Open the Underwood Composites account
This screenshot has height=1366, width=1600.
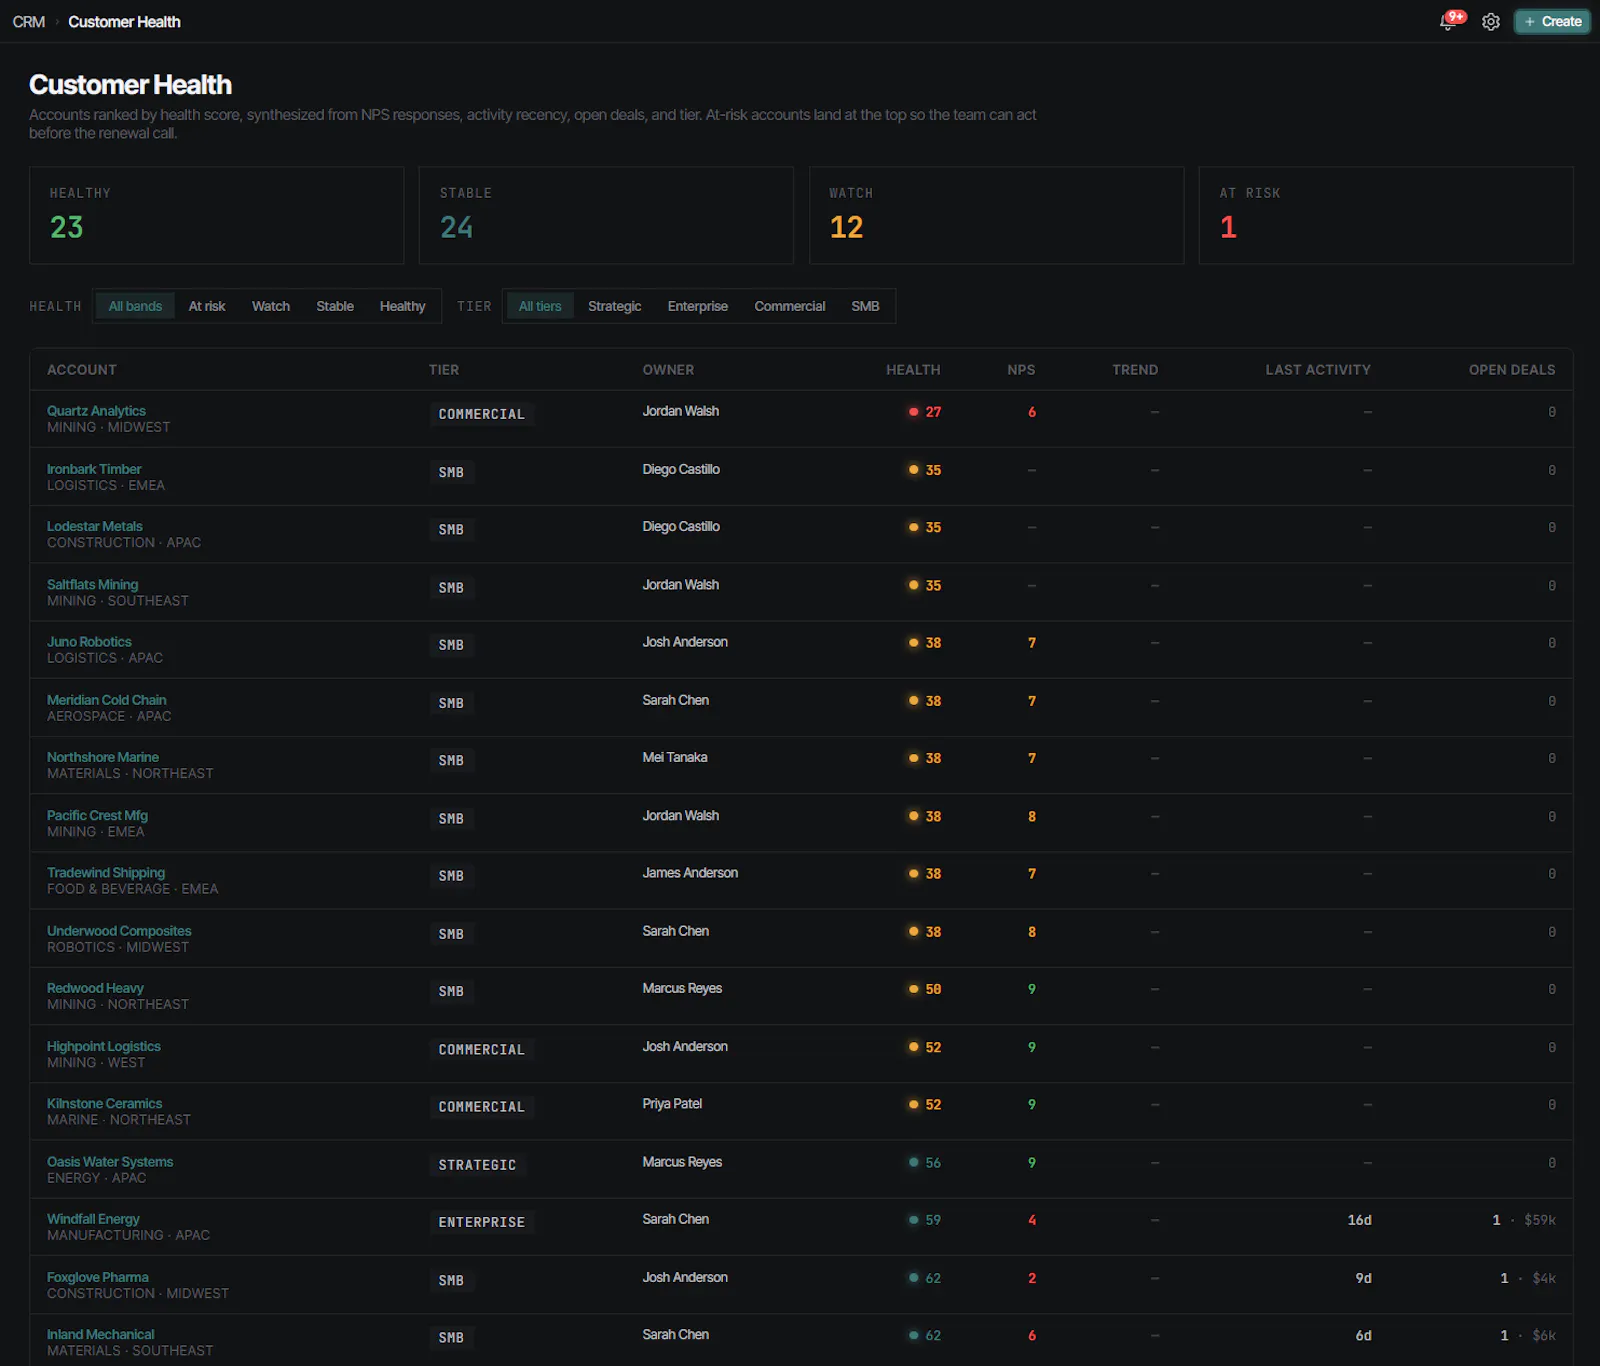point(119,931)
